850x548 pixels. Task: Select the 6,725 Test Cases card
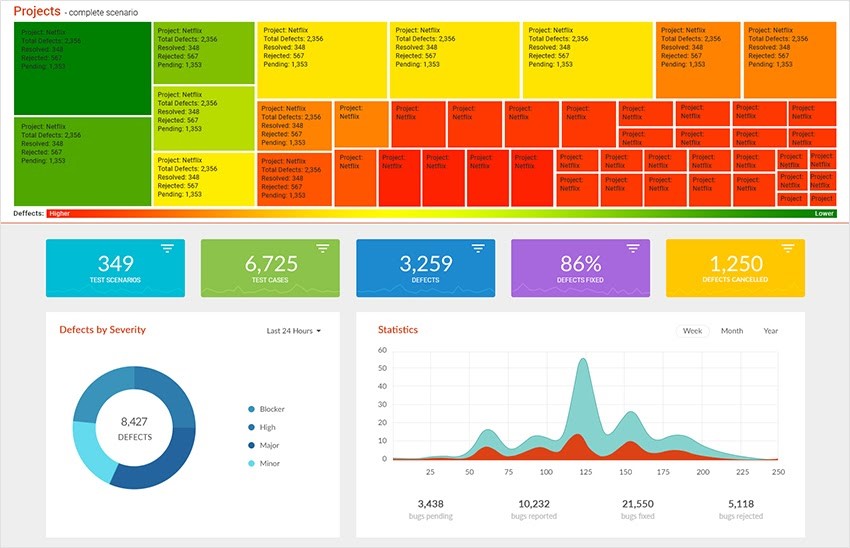pos(271,268)
